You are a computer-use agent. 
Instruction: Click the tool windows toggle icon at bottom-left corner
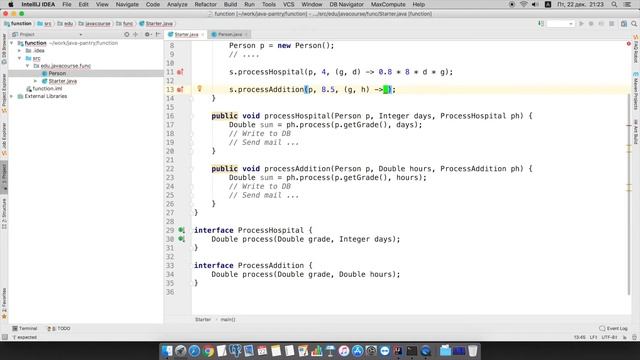(x=4, y=338)
